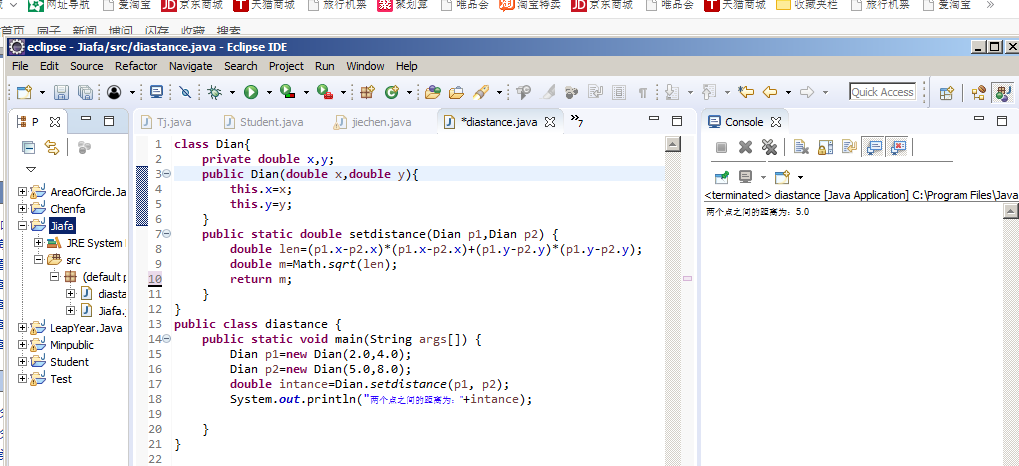The image size is (1019, 466).
Task: Click Collapse All in Package Explorer
Action: tap(29, 147)
